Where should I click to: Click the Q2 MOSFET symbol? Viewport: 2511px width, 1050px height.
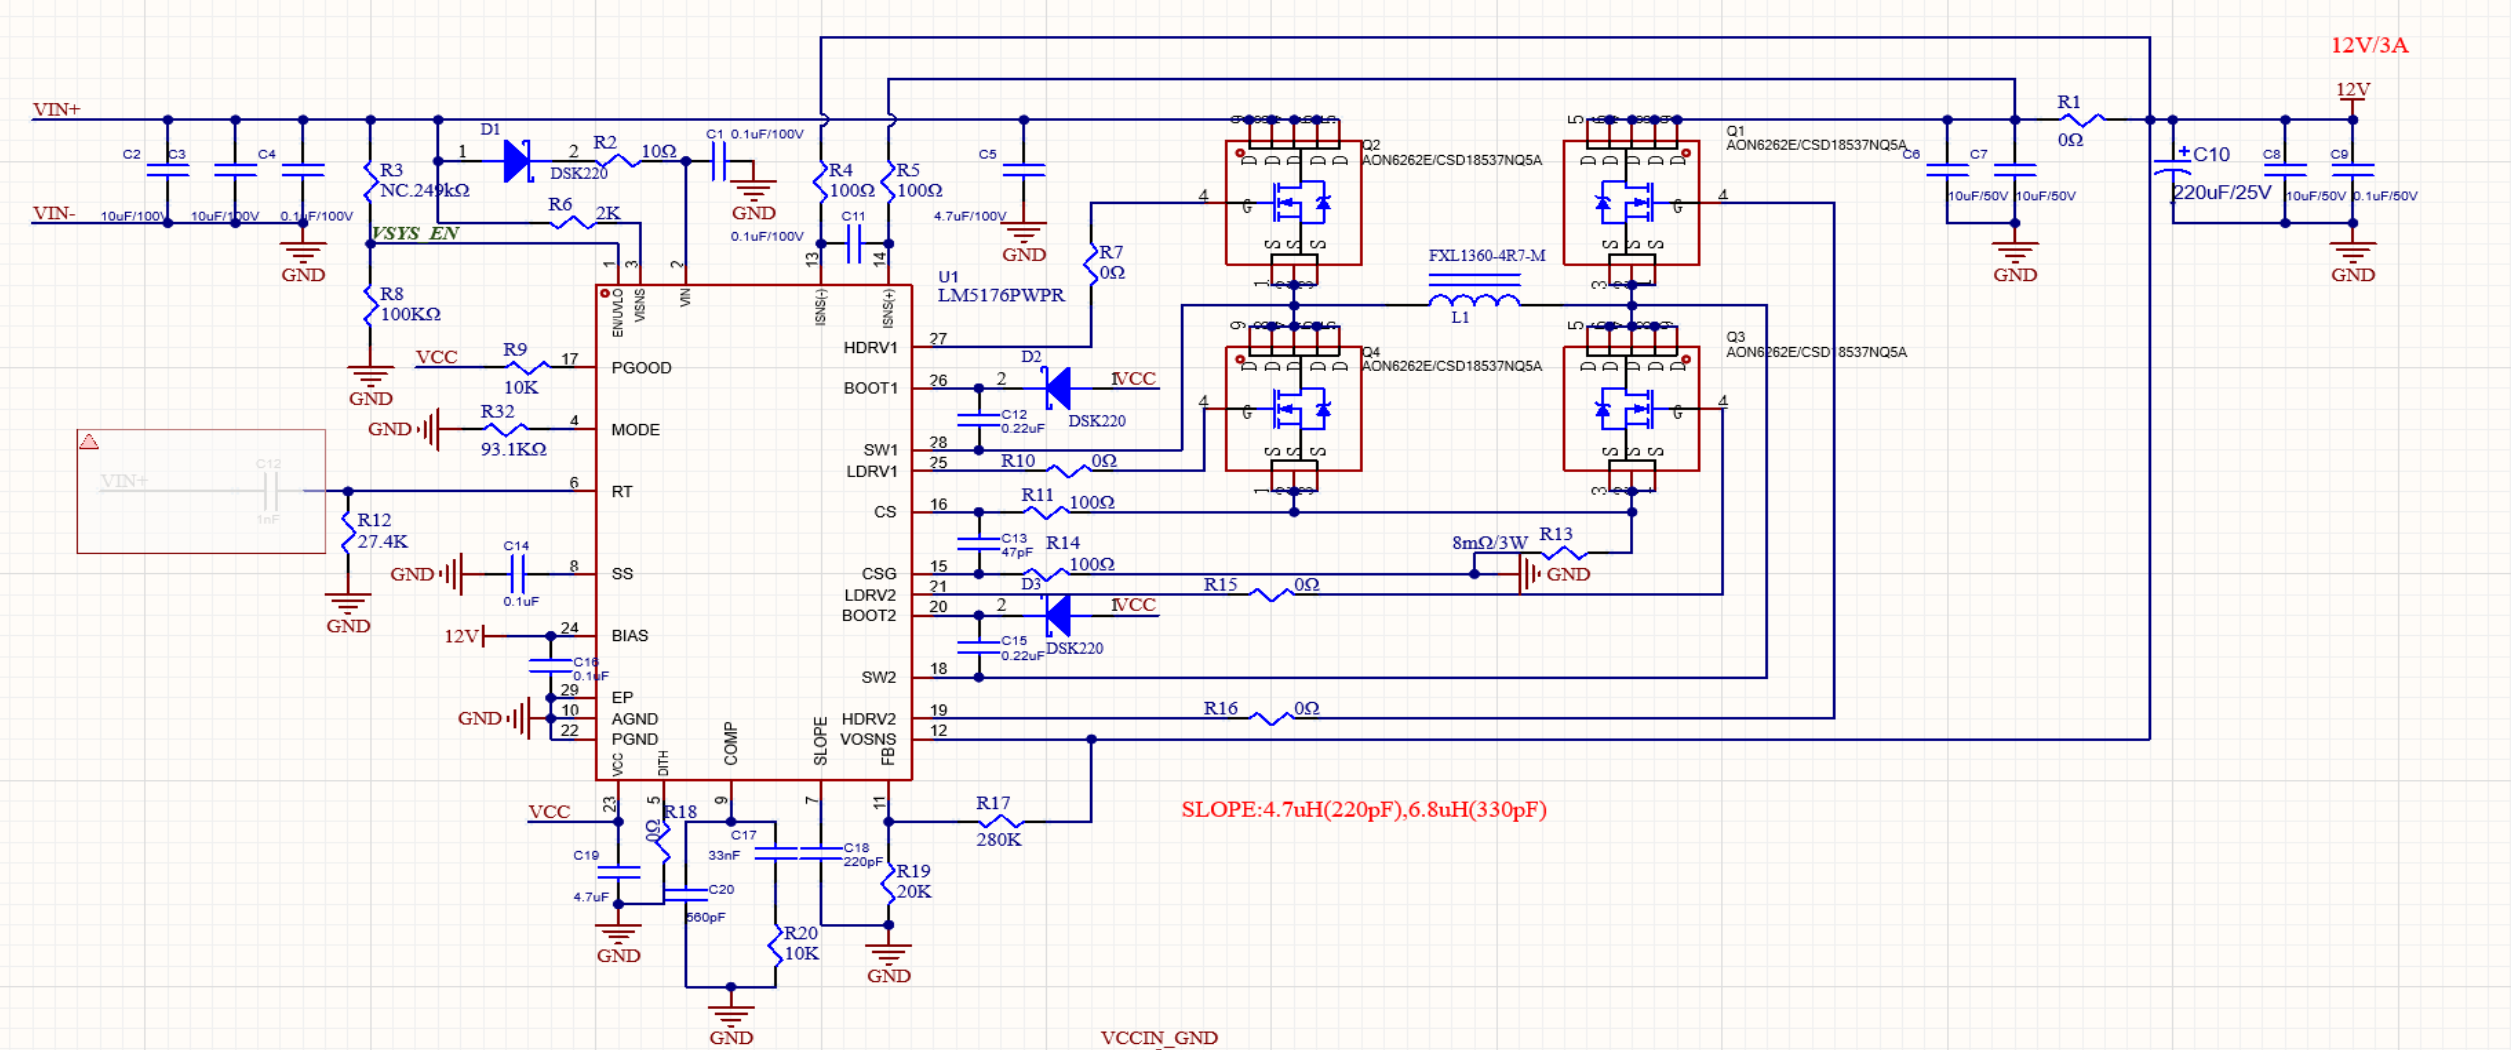click(x=1293, y=203)
